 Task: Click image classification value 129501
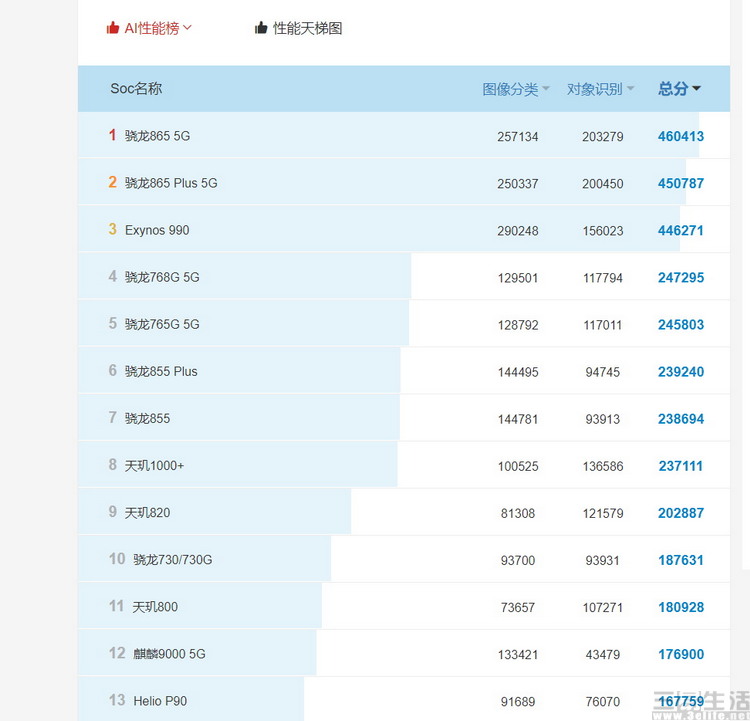coord(518,278)
